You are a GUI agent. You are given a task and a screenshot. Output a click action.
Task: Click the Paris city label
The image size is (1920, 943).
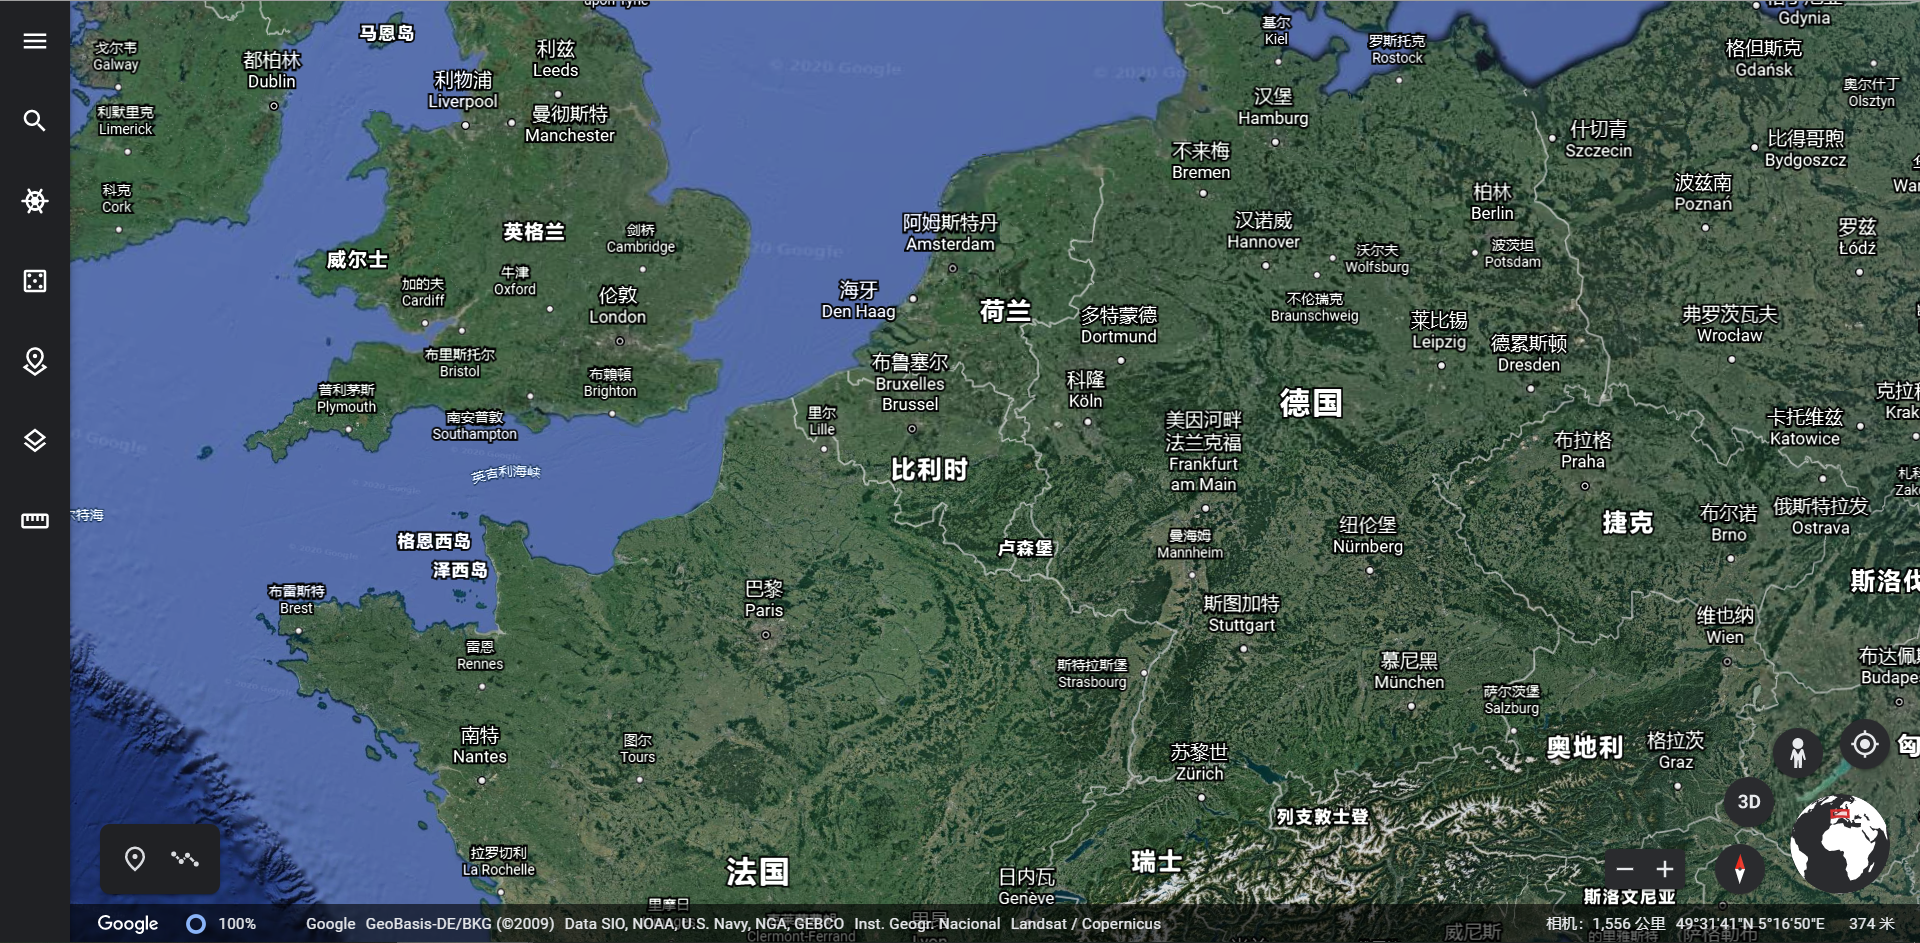pyautogui.click(x=764, y=600)
